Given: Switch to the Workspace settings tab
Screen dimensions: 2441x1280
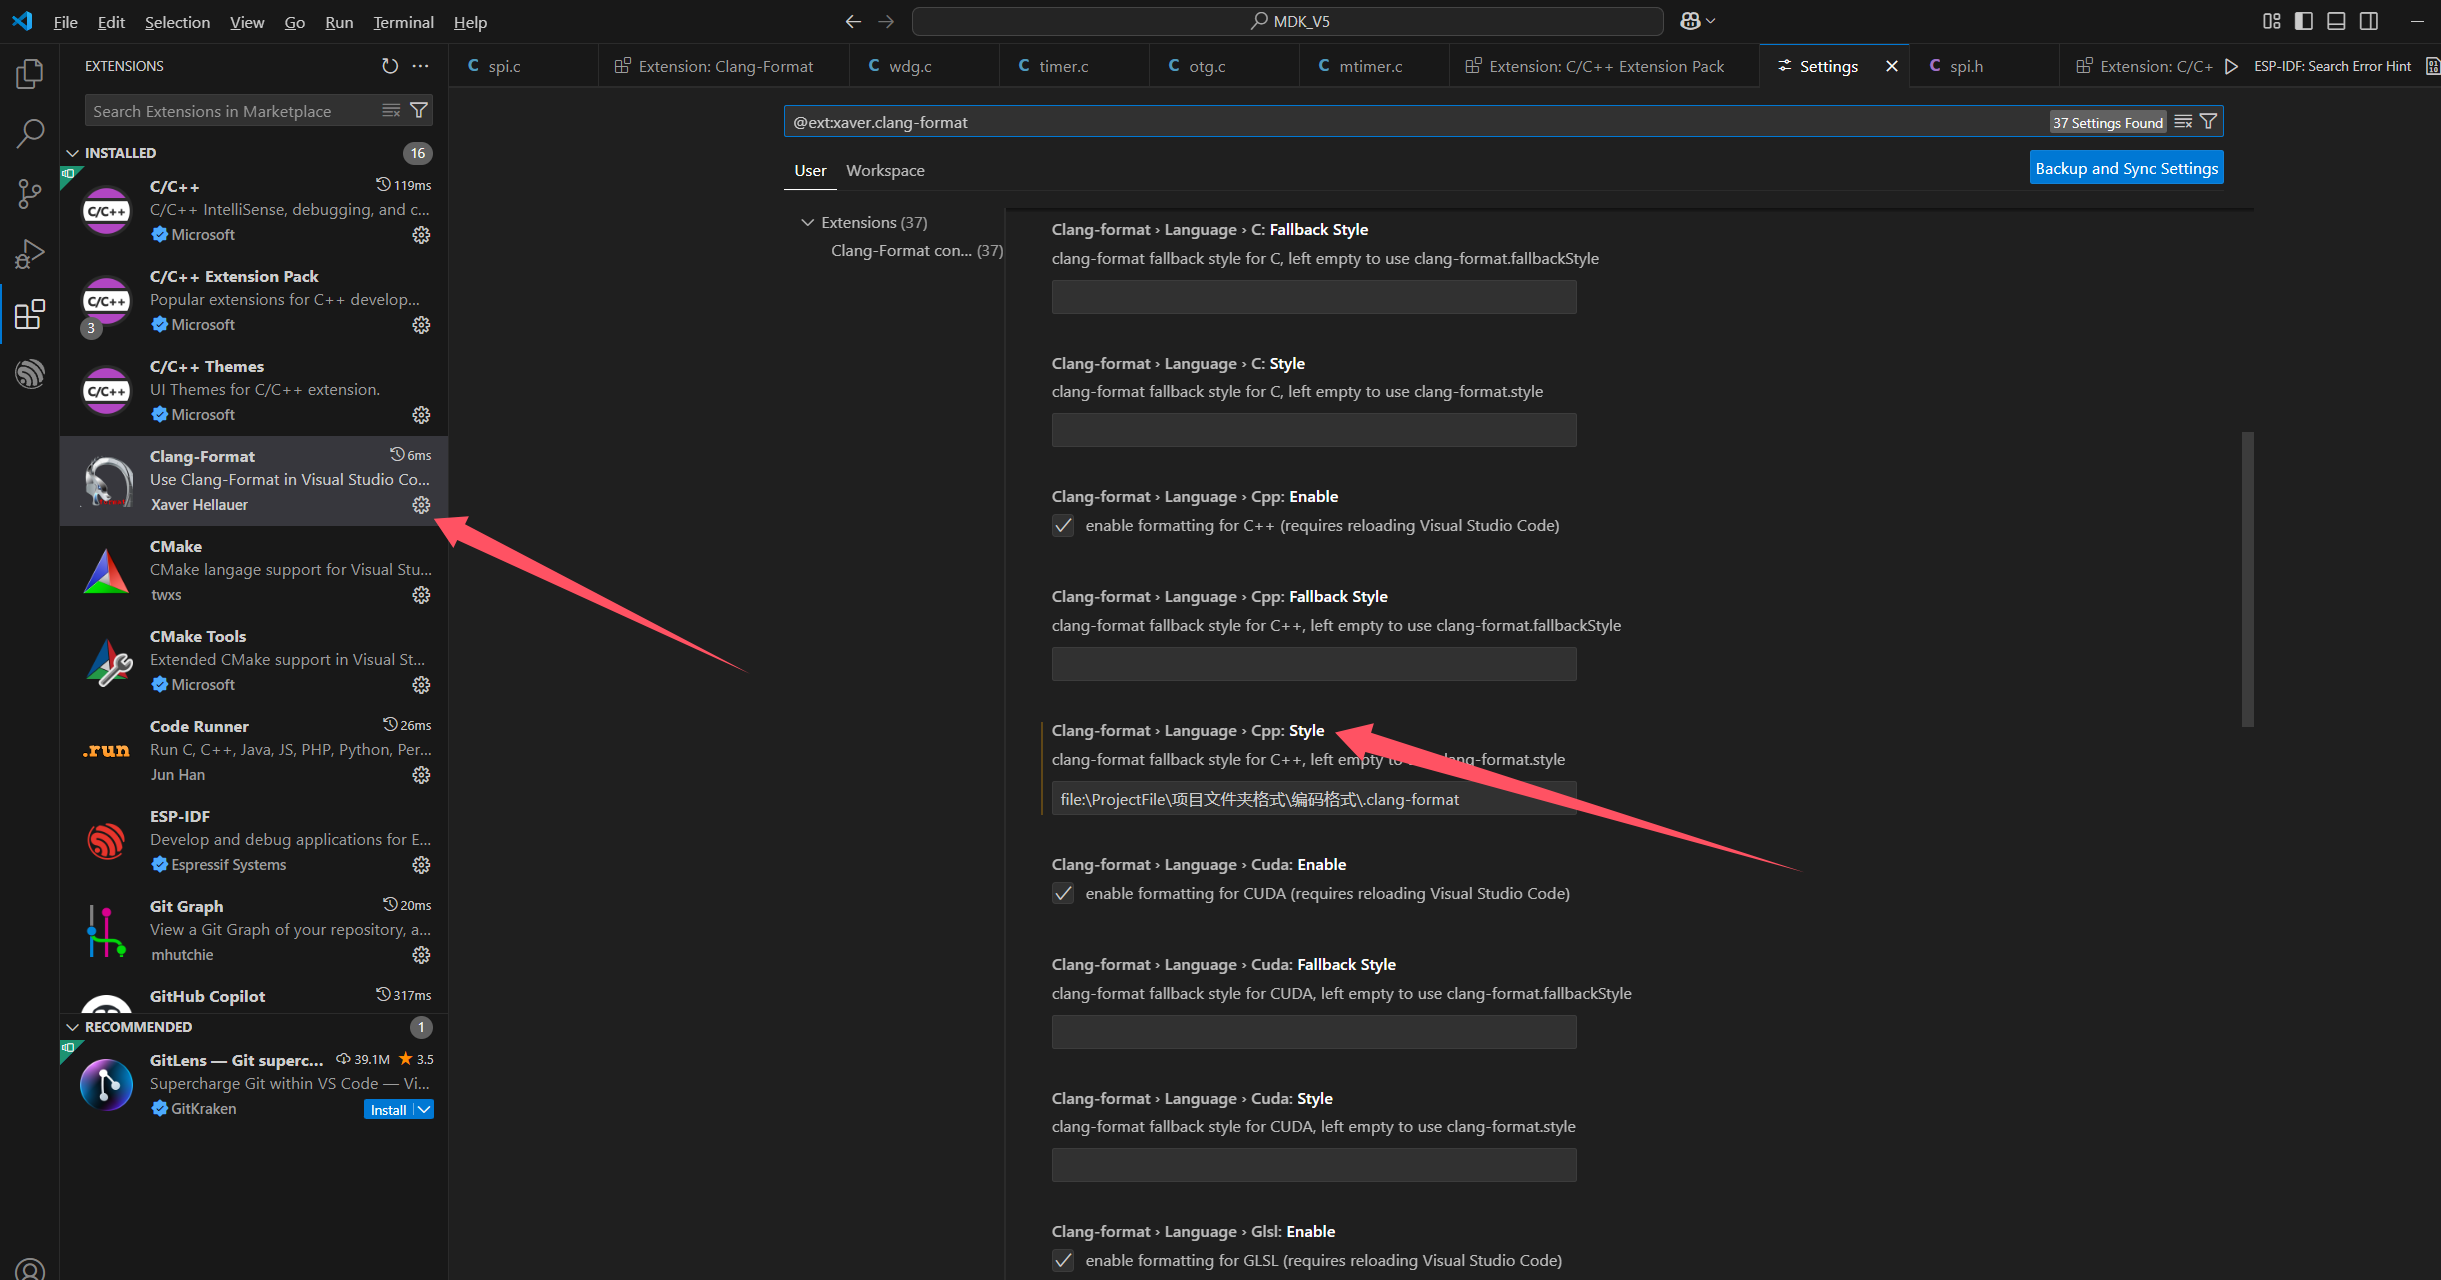Looking at the screenshot, I should (884, 170).
